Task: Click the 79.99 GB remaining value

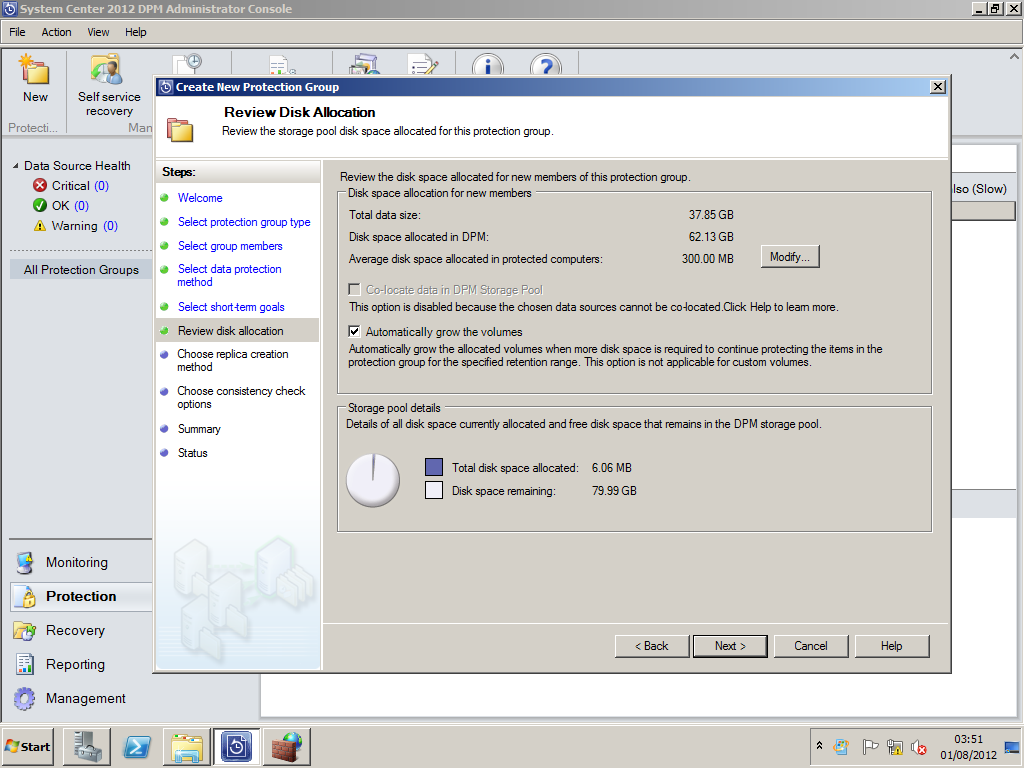Action: (x=614, y=490)
